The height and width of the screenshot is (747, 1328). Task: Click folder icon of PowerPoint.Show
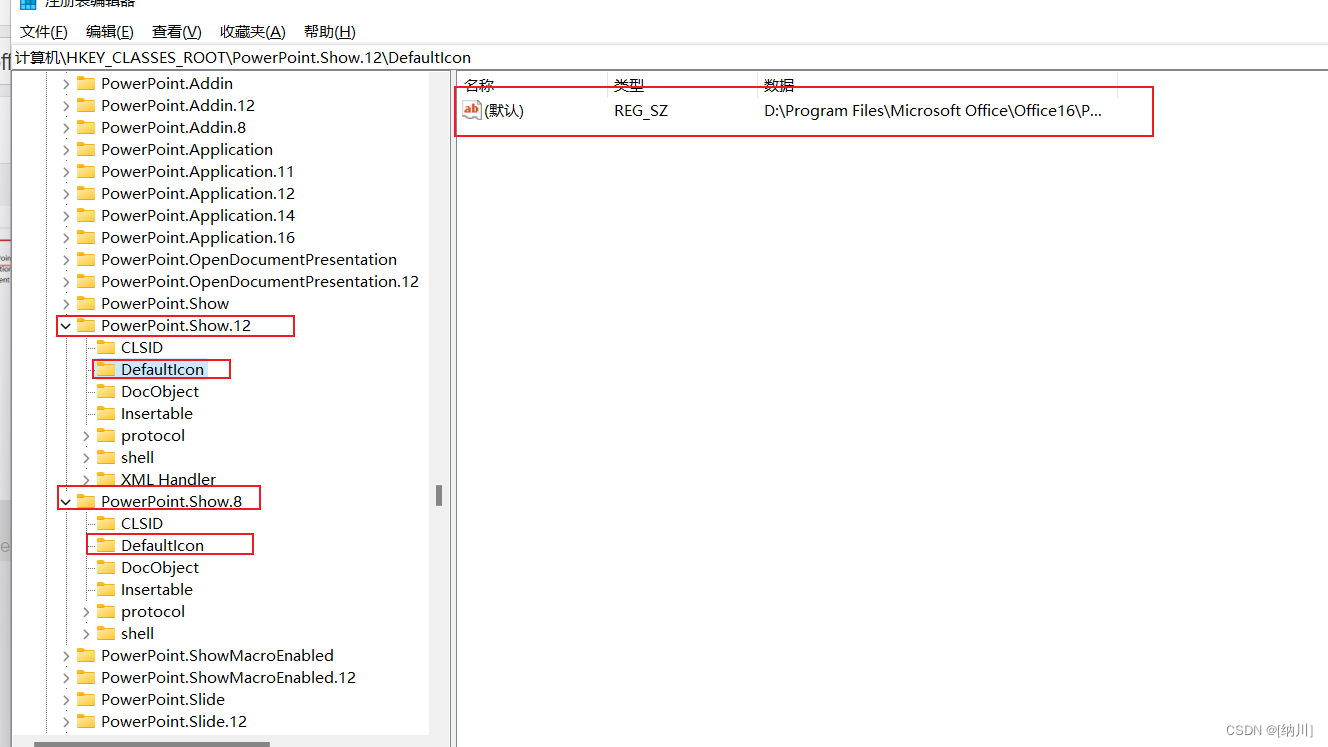(x=86, y=304)
